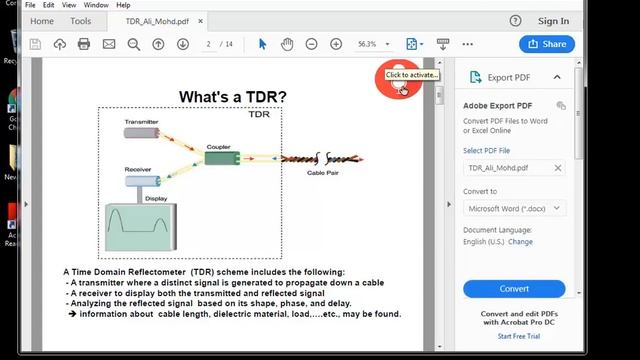
Task: Click the Share button
Action: 547,44
